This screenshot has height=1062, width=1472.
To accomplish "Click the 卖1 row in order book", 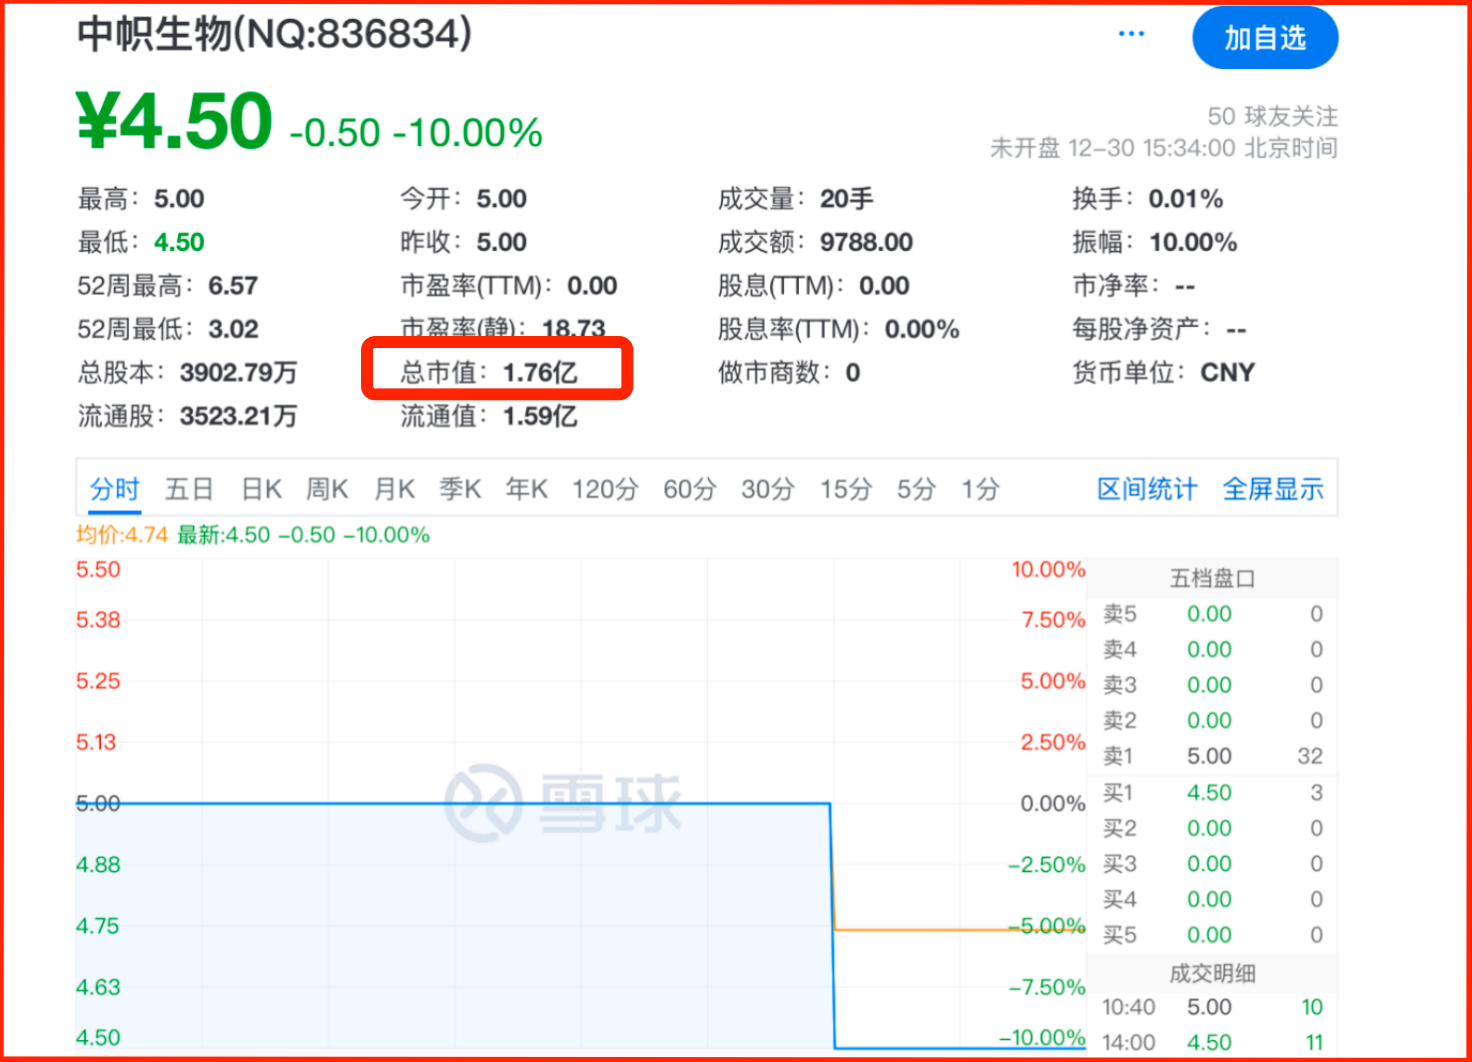I will (1210, 756).
